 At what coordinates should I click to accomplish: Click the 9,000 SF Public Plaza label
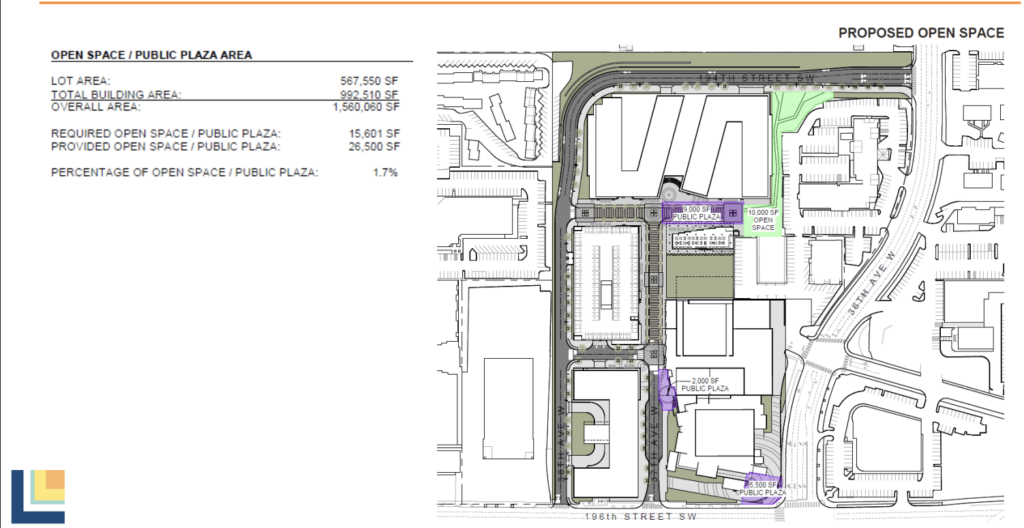coord(696,212)
